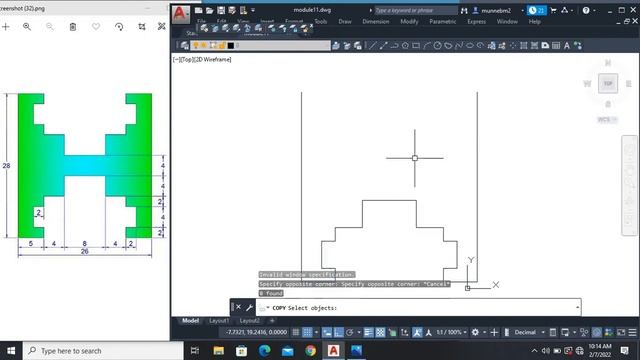Select the Spline tool
Viewport: 640px width, 360px height.
459,46
